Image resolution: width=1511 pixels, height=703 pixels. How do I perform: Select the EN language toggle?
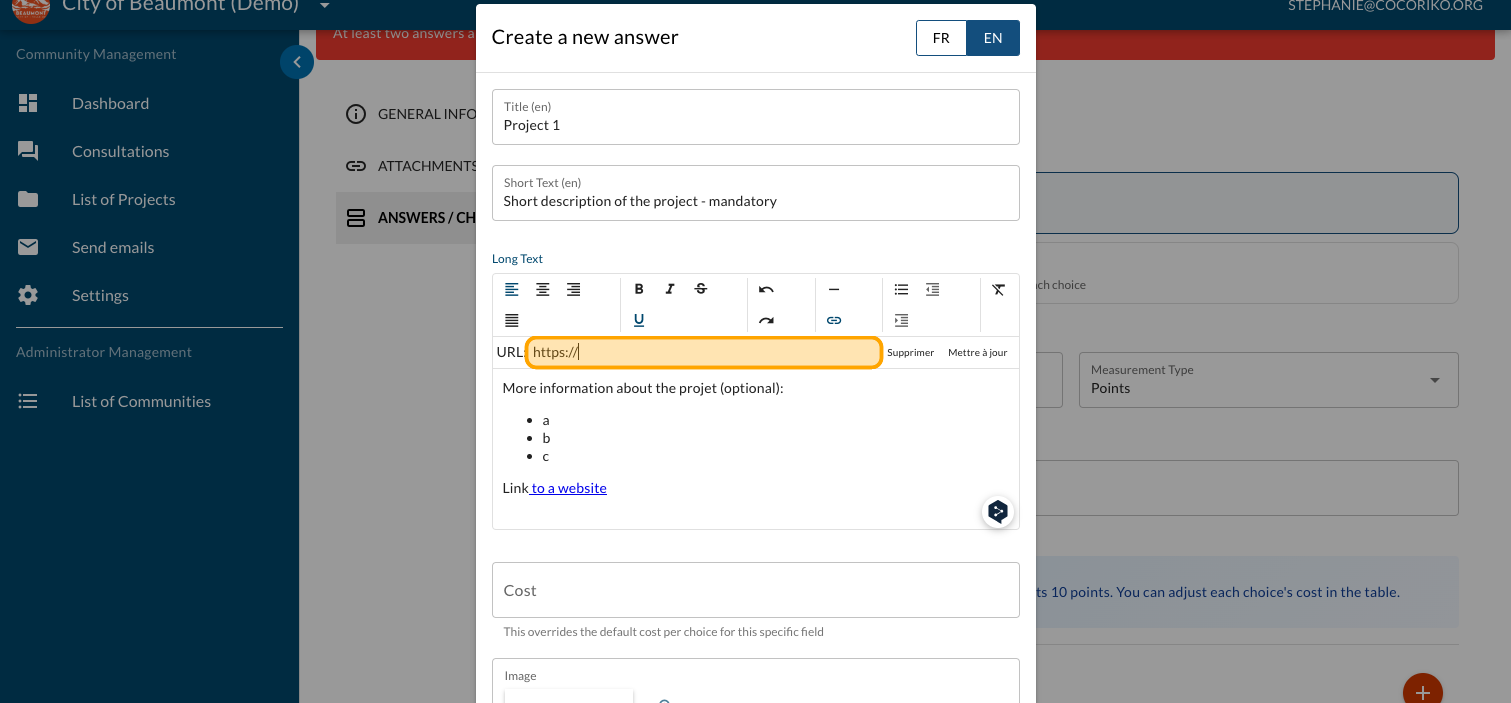(993, 38)
